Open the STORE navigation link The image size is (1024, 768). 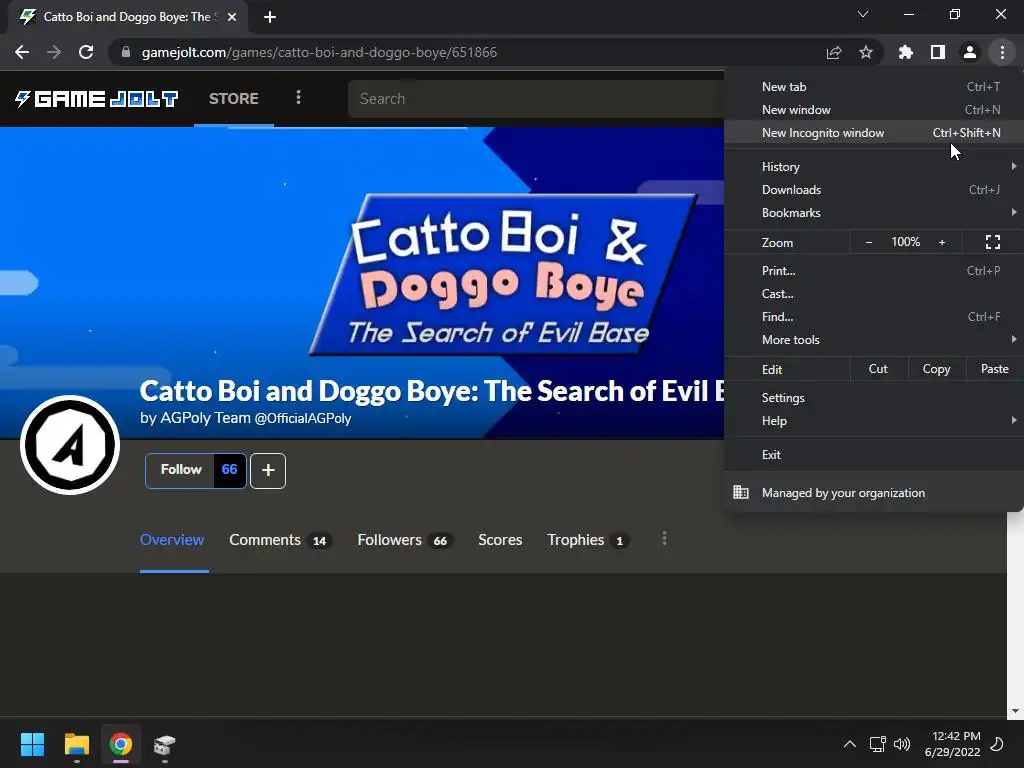click(x=234, y=99)
